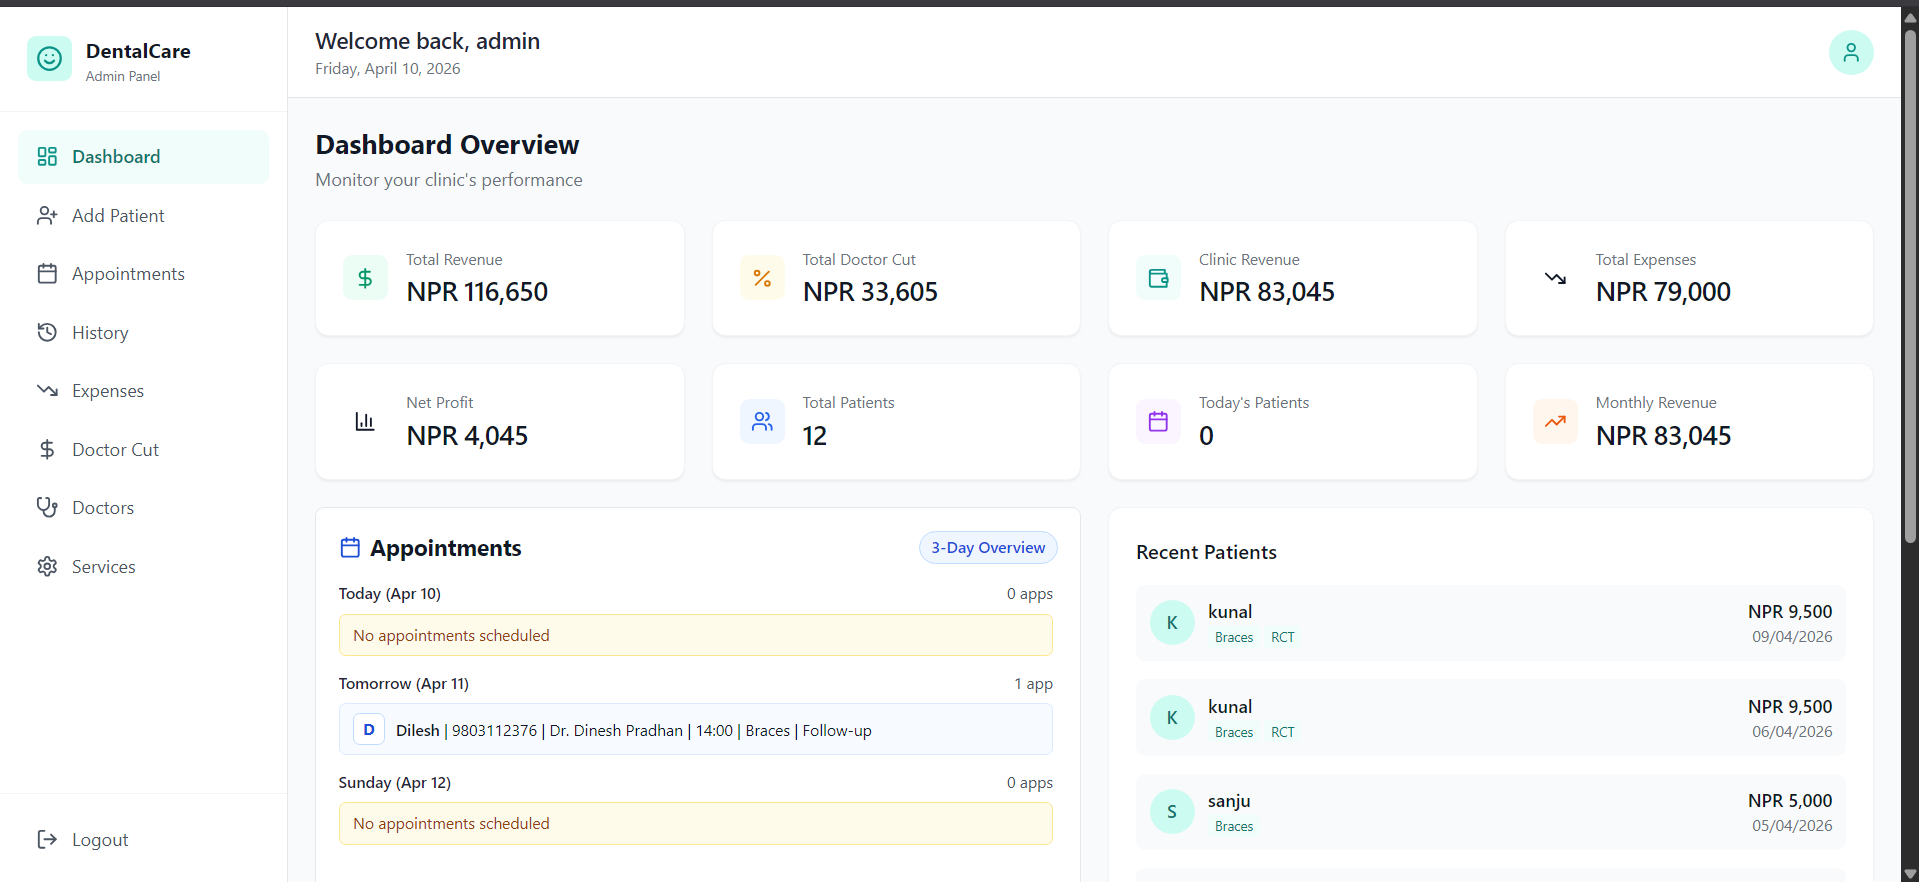Click the 1 app count for Tomorrow
The height and width of the screenshot is (882, 1919).
click(x=1033, y=684)
